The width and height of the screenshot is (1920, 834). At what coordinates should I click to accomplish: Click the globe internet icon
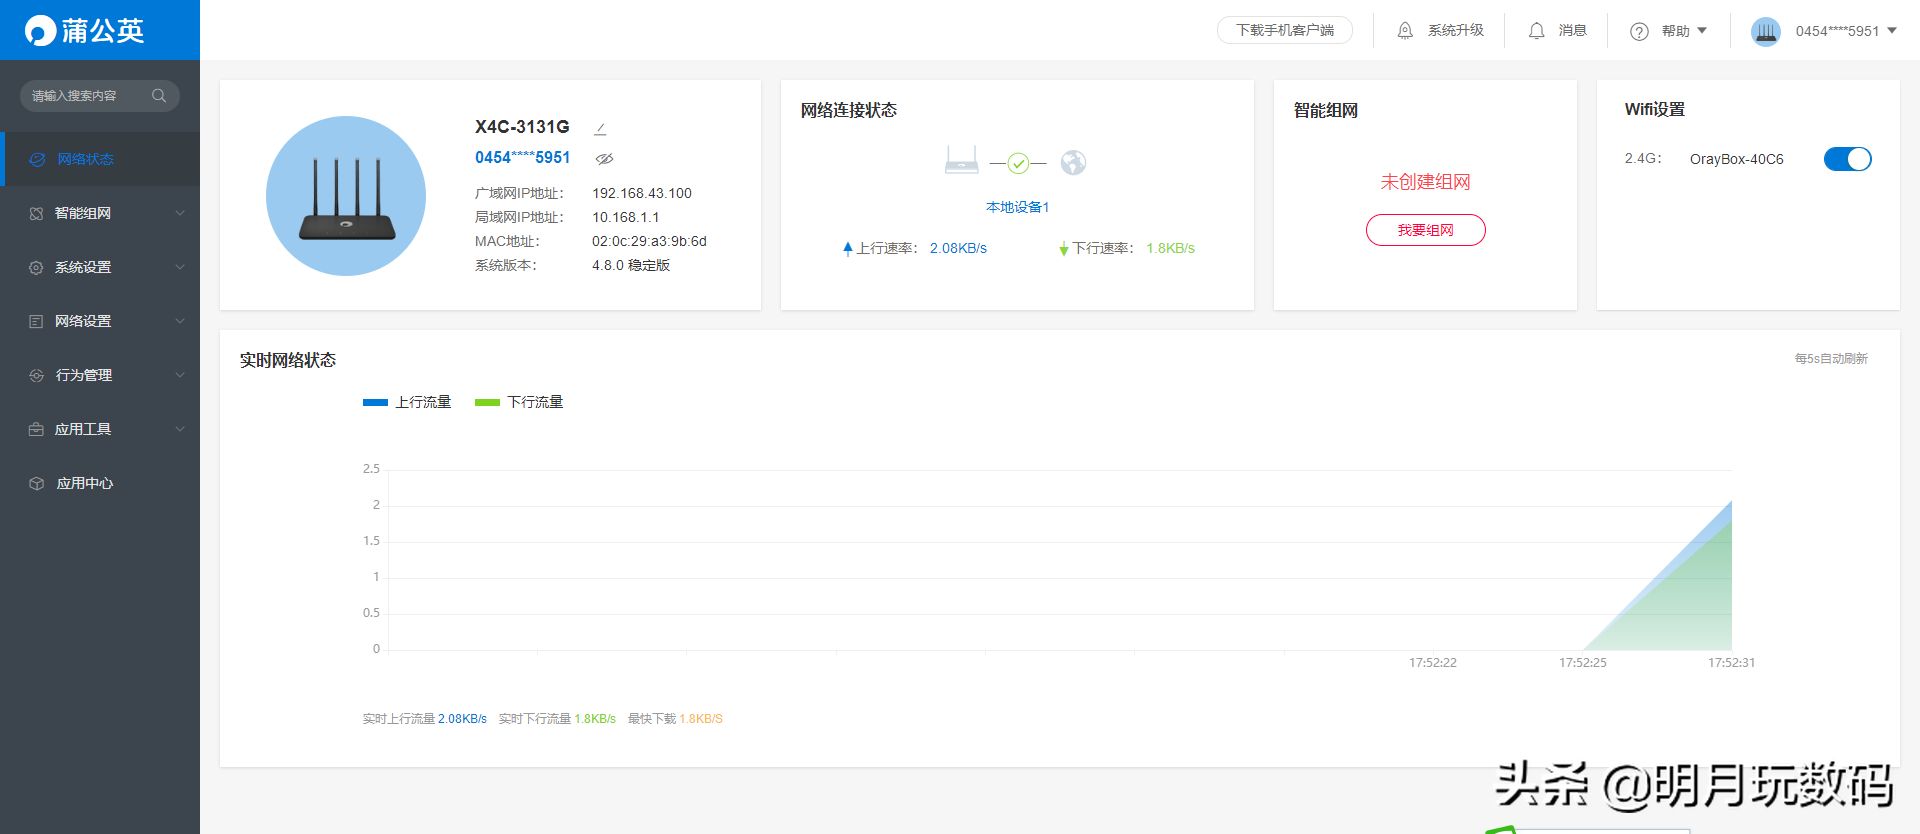(x=1073, y=162)
